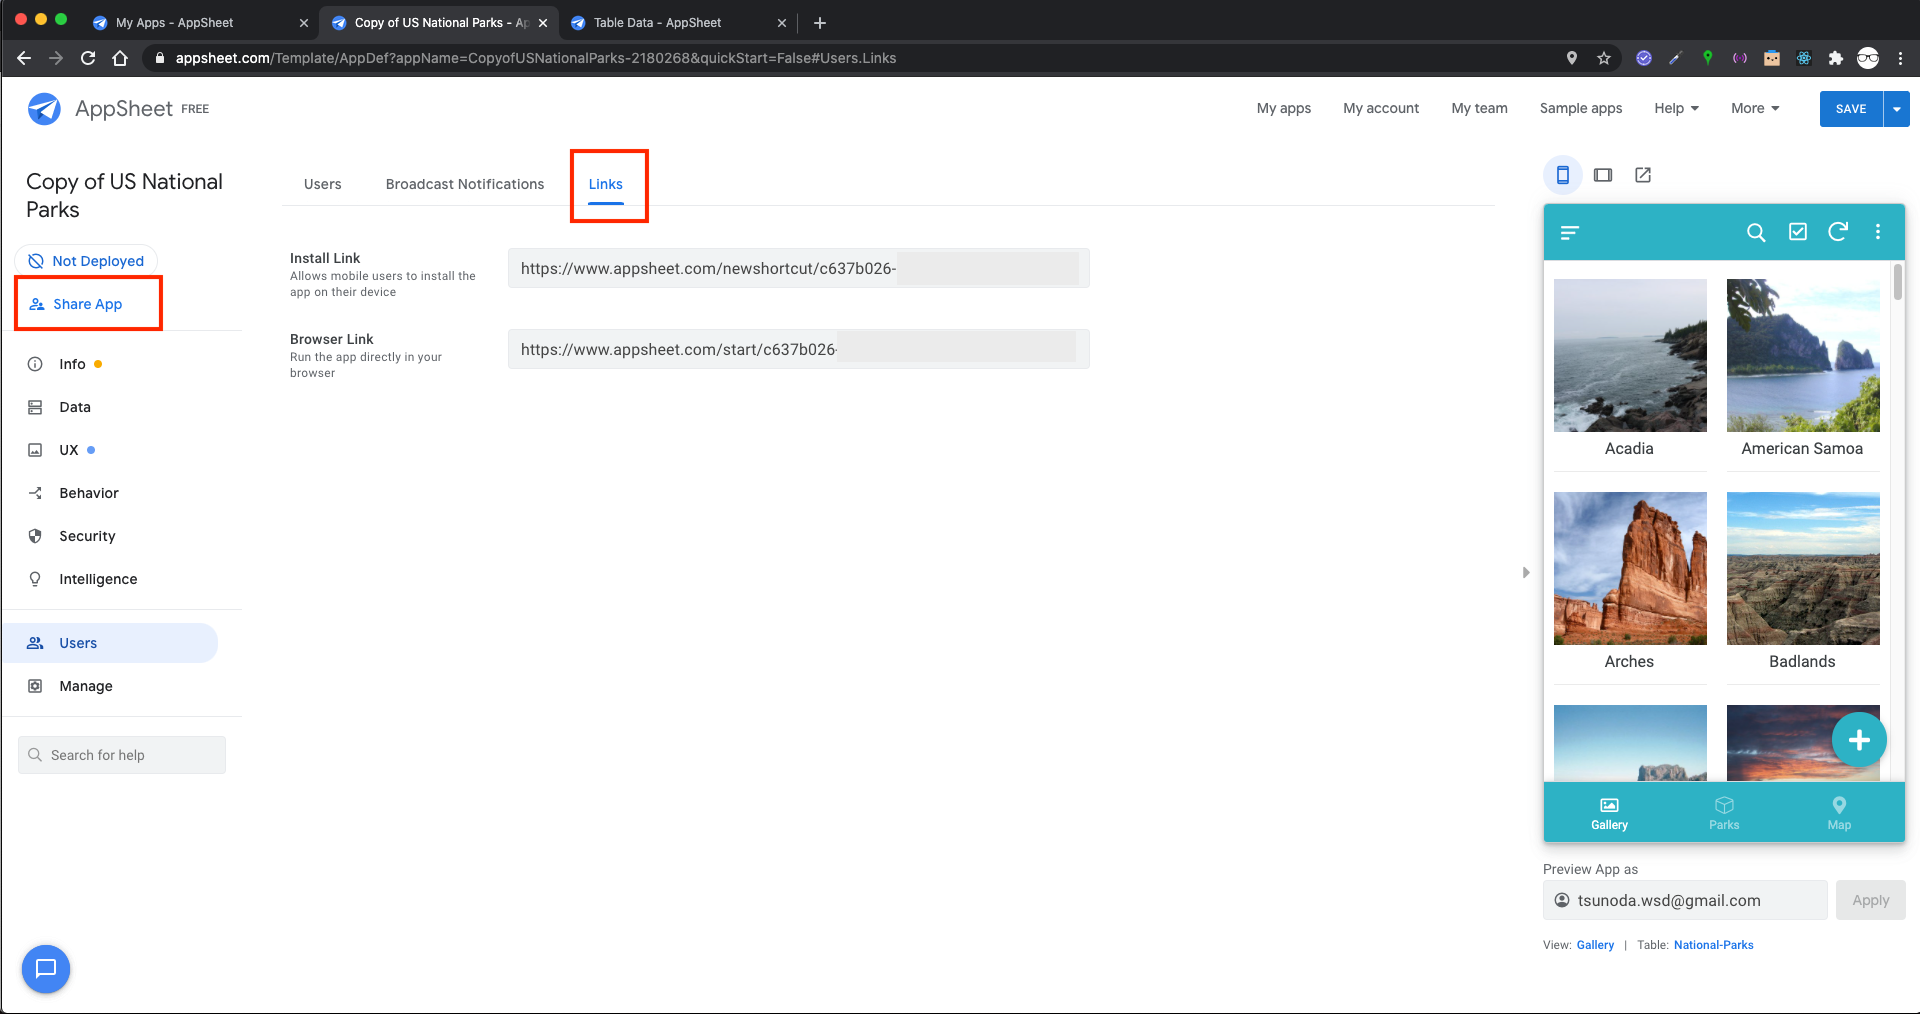Open Intelligence section in sidebar
Screen dimensions: 1920x1014
pyautogui.click(x=98, y=579)
